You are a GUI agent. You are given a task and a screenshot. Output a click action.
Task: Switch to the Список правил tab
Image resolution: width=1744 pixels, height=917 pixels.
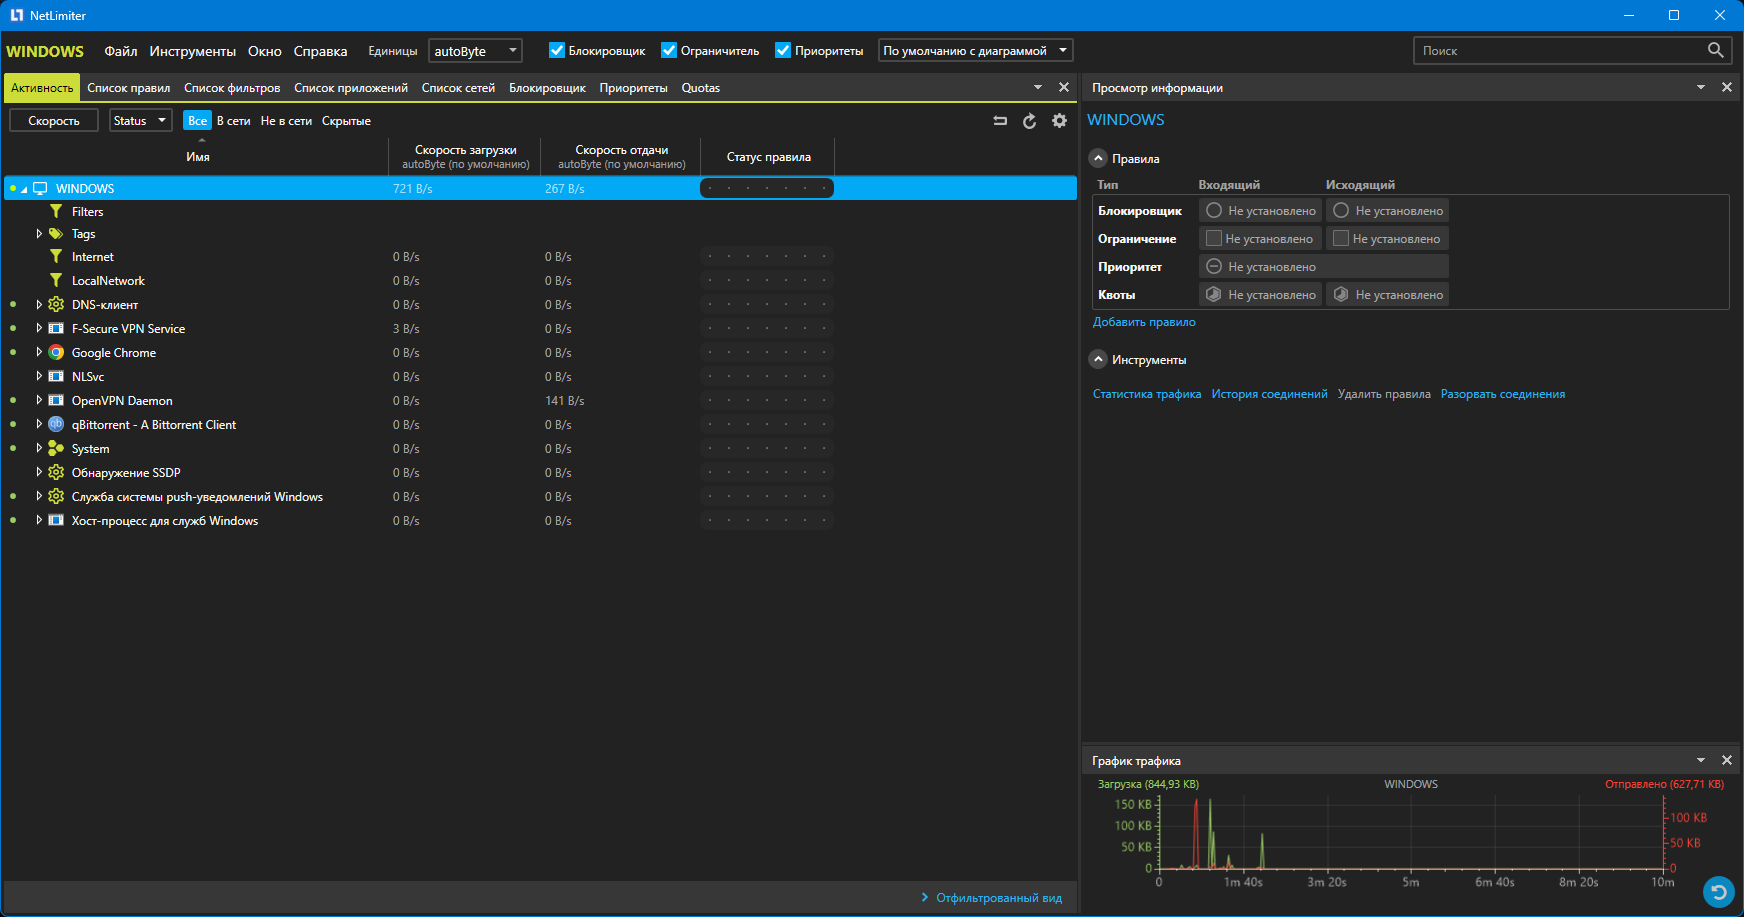(x=128, y=88)
